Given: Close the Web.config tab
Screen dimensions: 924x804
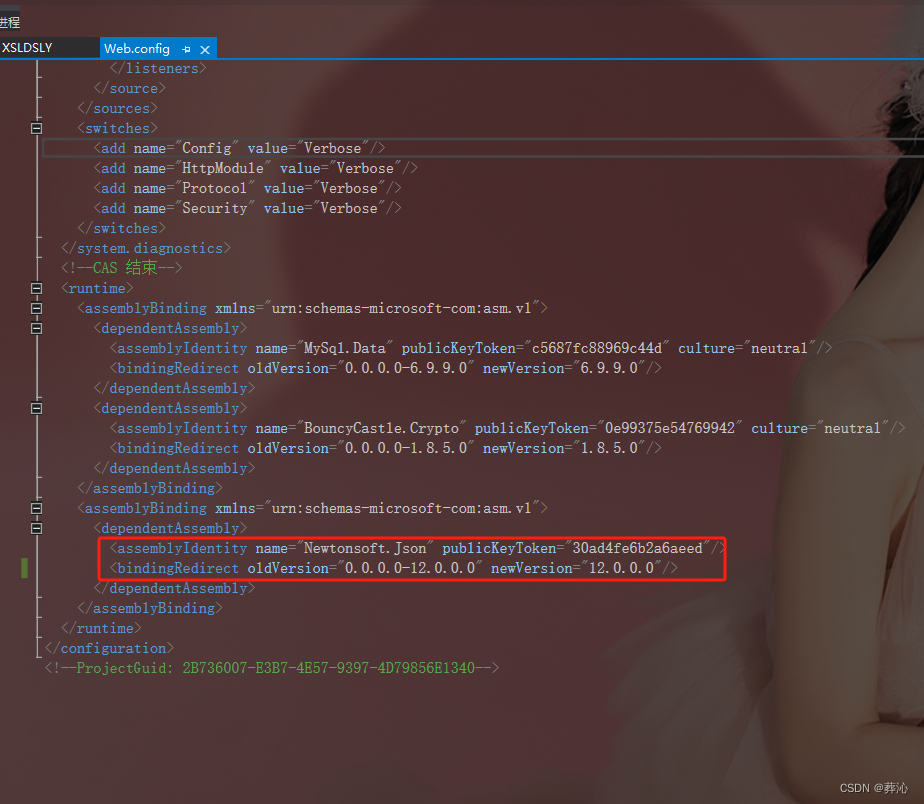Looking at the screenshot, I should (x=205, y=48).
